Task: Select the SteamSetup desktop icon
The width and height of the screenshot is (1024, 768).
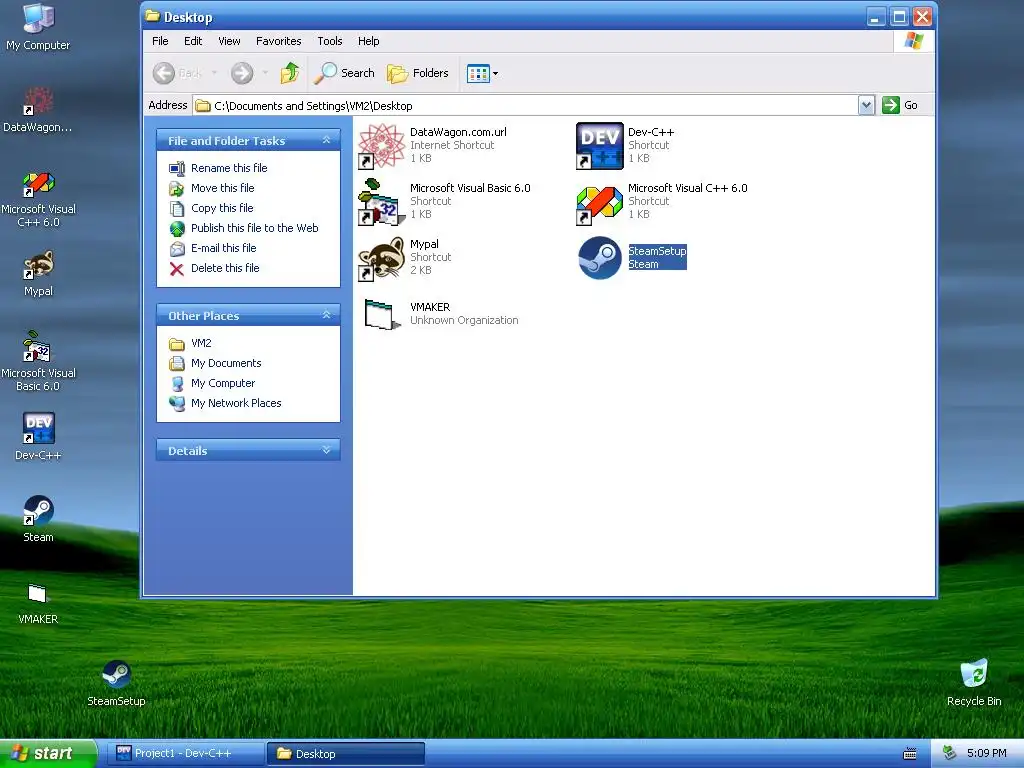Action: click(116, 683)
